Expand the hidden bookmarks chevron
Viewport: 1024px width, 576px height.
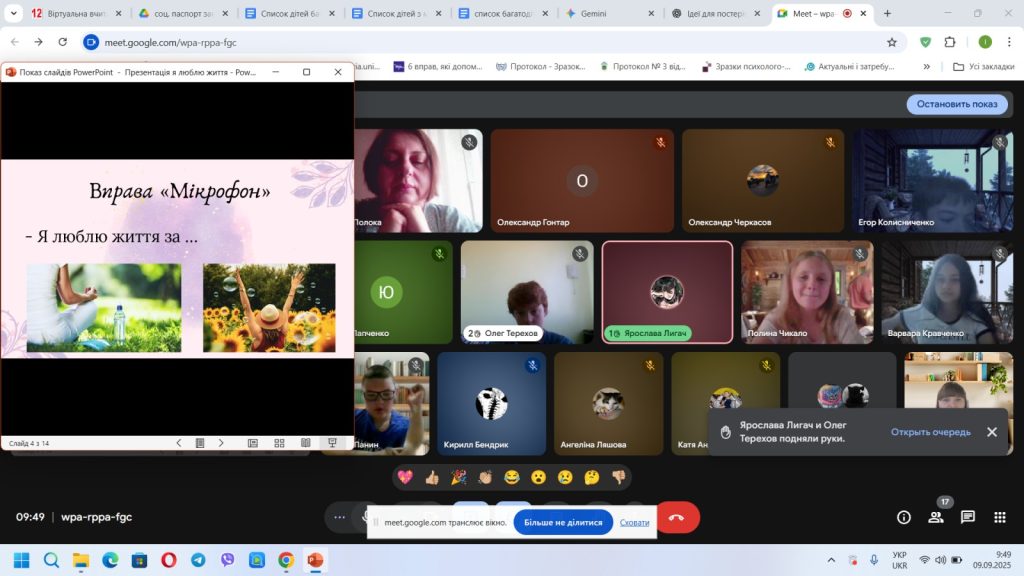click(926, 67)
